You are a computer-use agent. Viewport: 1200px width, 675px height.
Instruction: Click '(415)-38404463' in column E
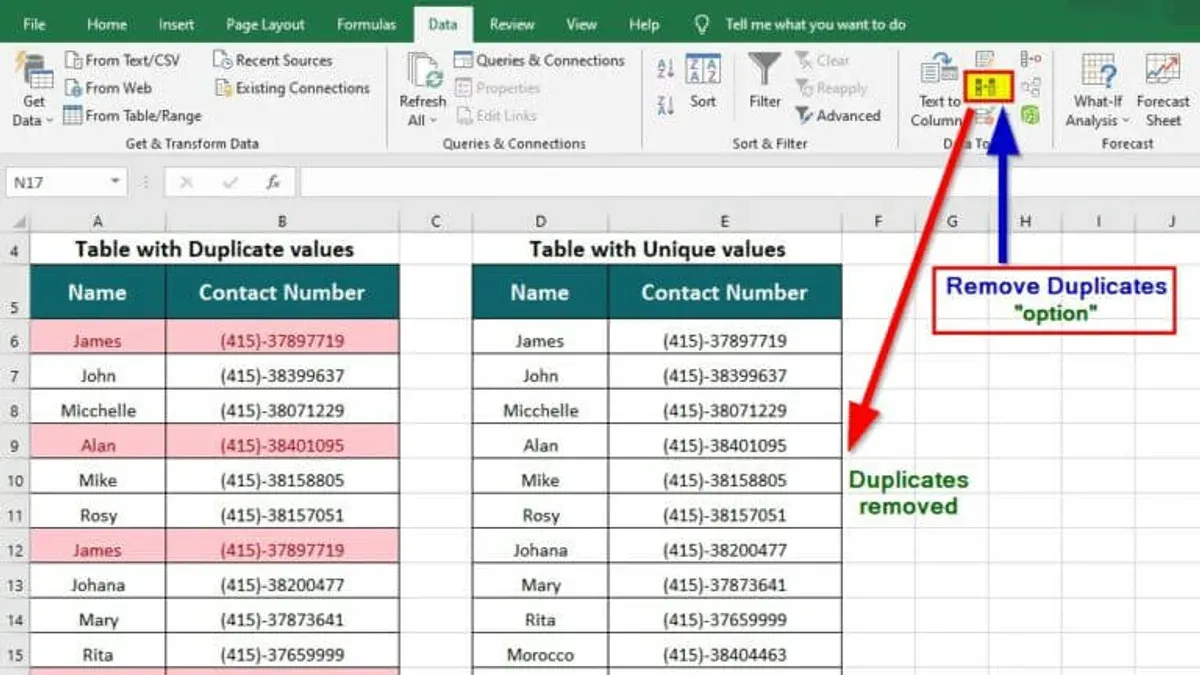pos(724,655)
